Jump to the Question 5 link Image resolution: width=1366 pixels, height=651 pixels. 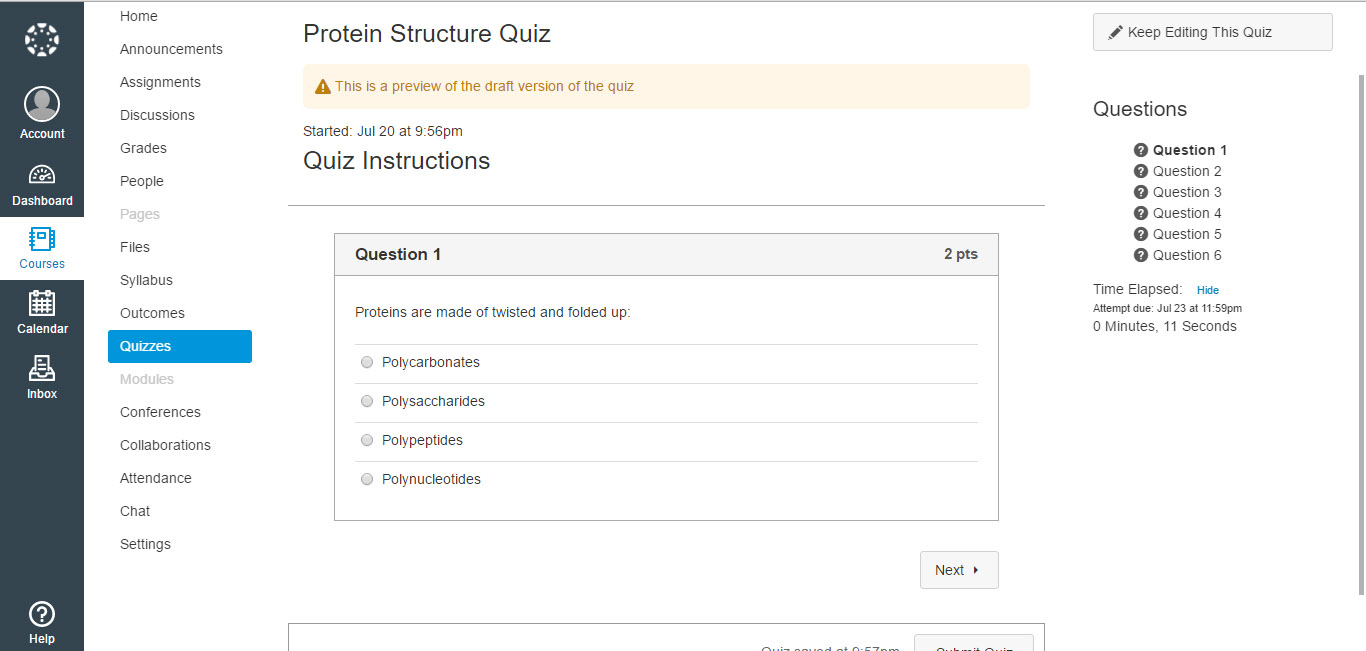(1187, 234)
